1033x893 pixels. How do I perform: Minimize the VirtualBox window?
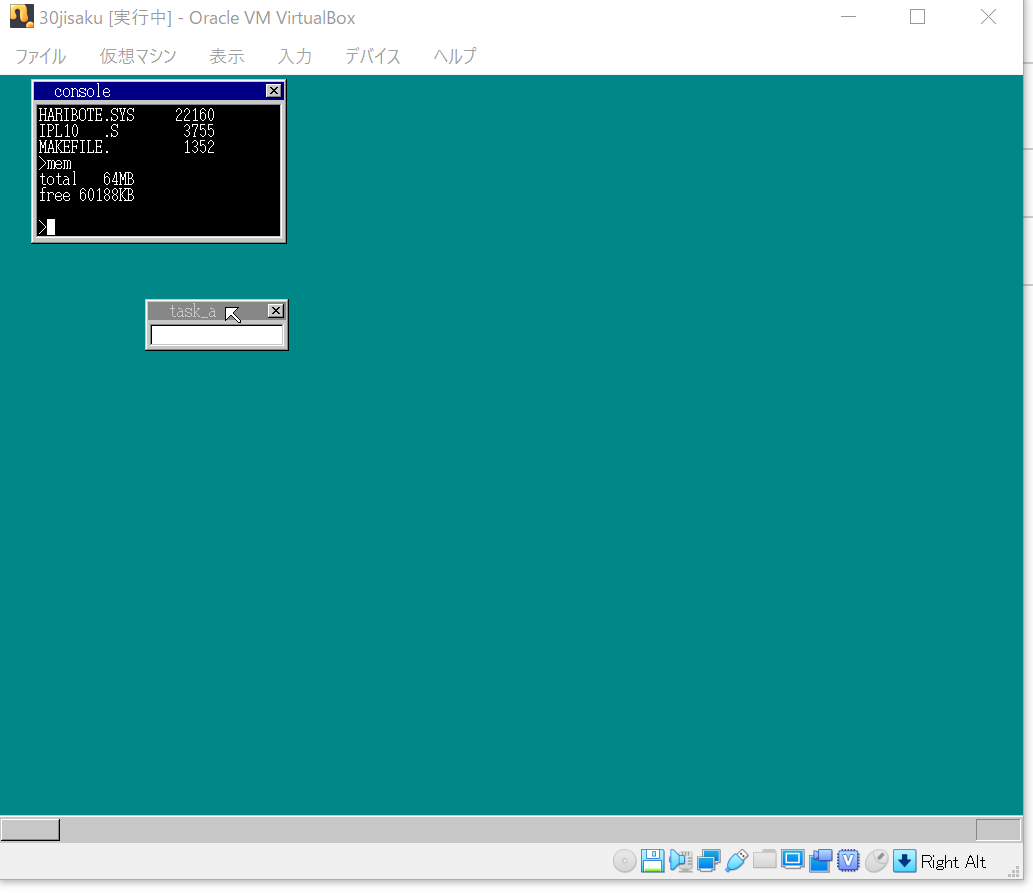849,16
